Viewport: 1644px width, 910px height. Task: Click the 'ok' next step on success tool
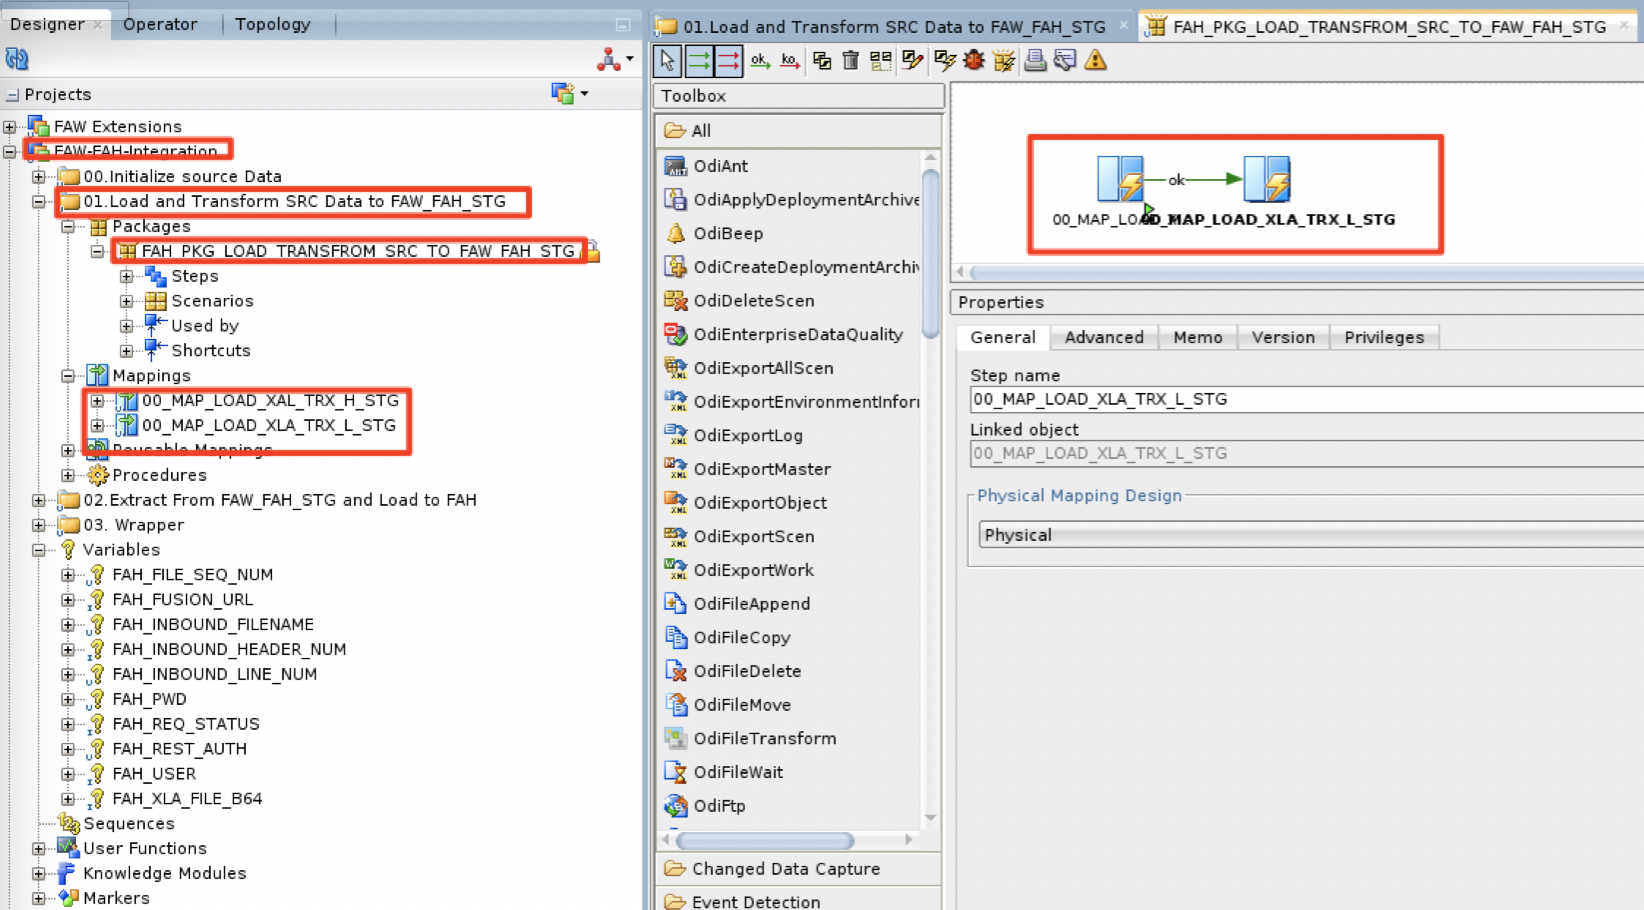tap(760, 61)
